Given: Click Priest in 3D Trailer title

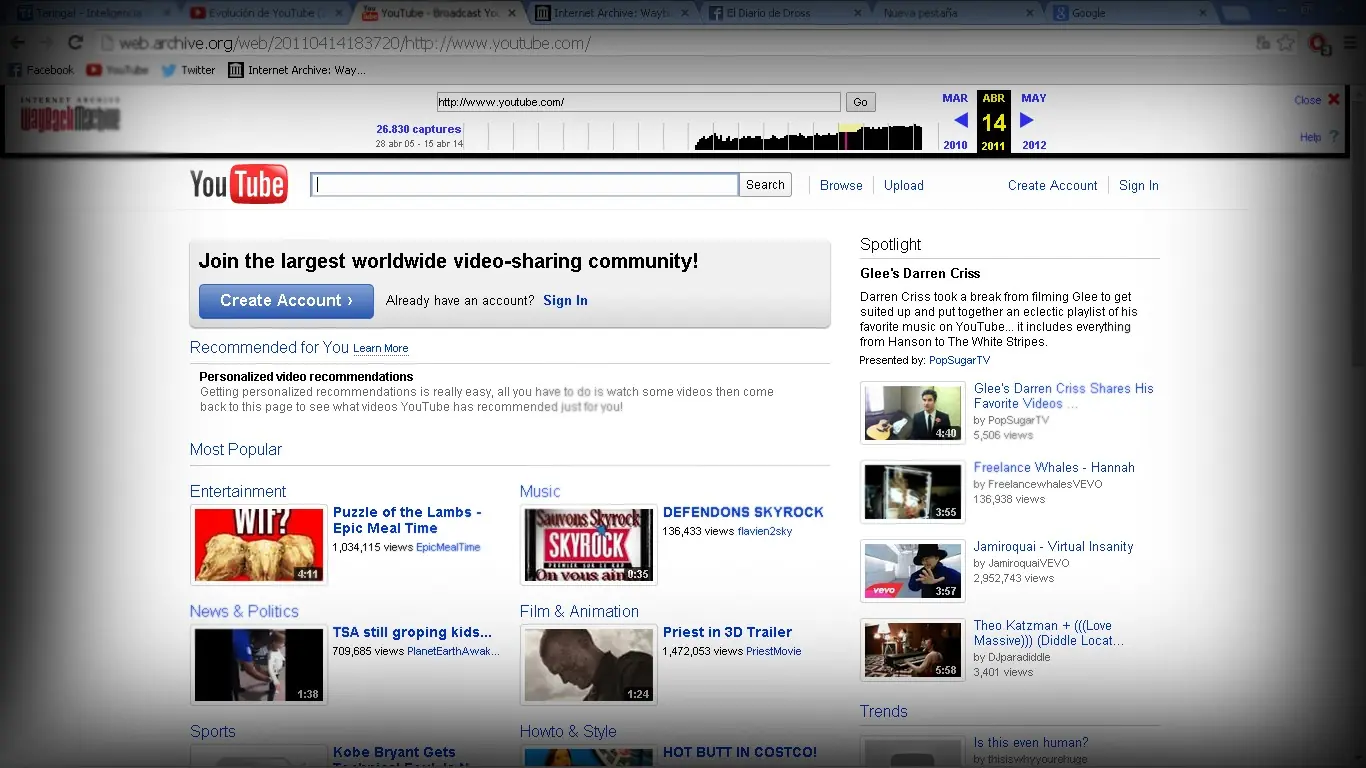Looking at the screenshot, I should [x=727, y=632].
